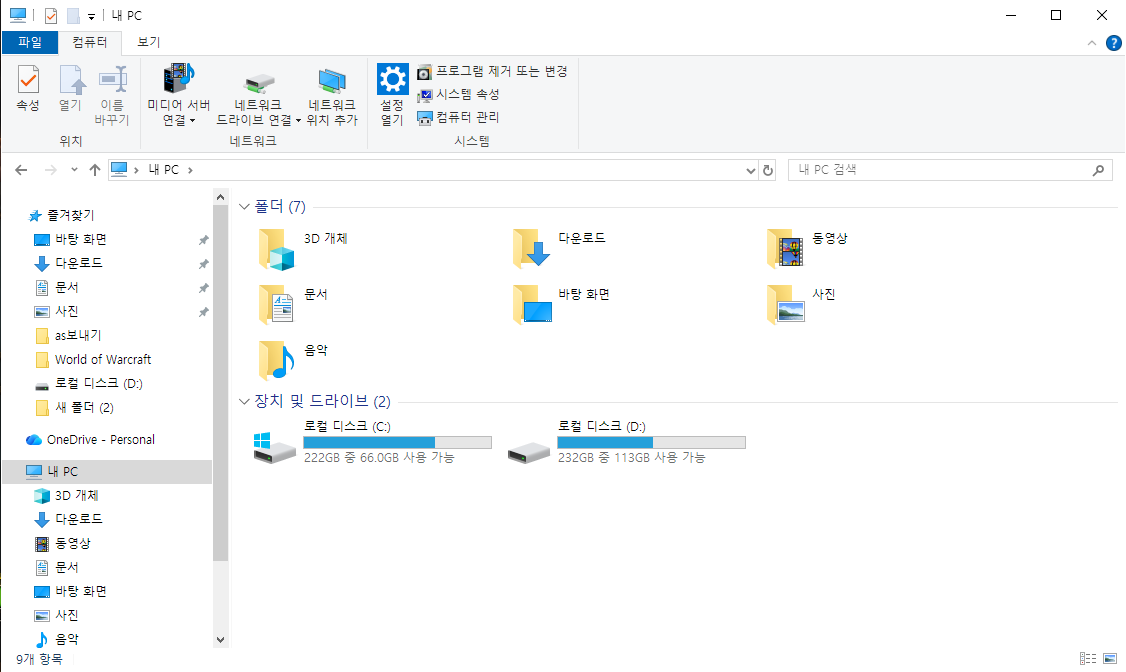1126x672 pixels.
Task: Open 설정 열기 gear icon in ribbon
Action: click(x=392, y=80)
